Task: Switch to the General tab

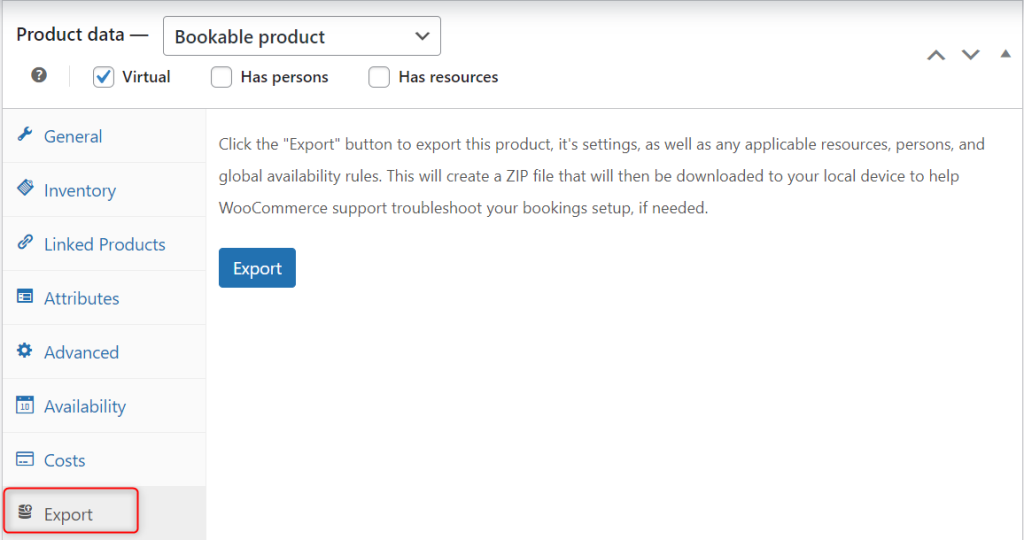Action: coord(73,136)
